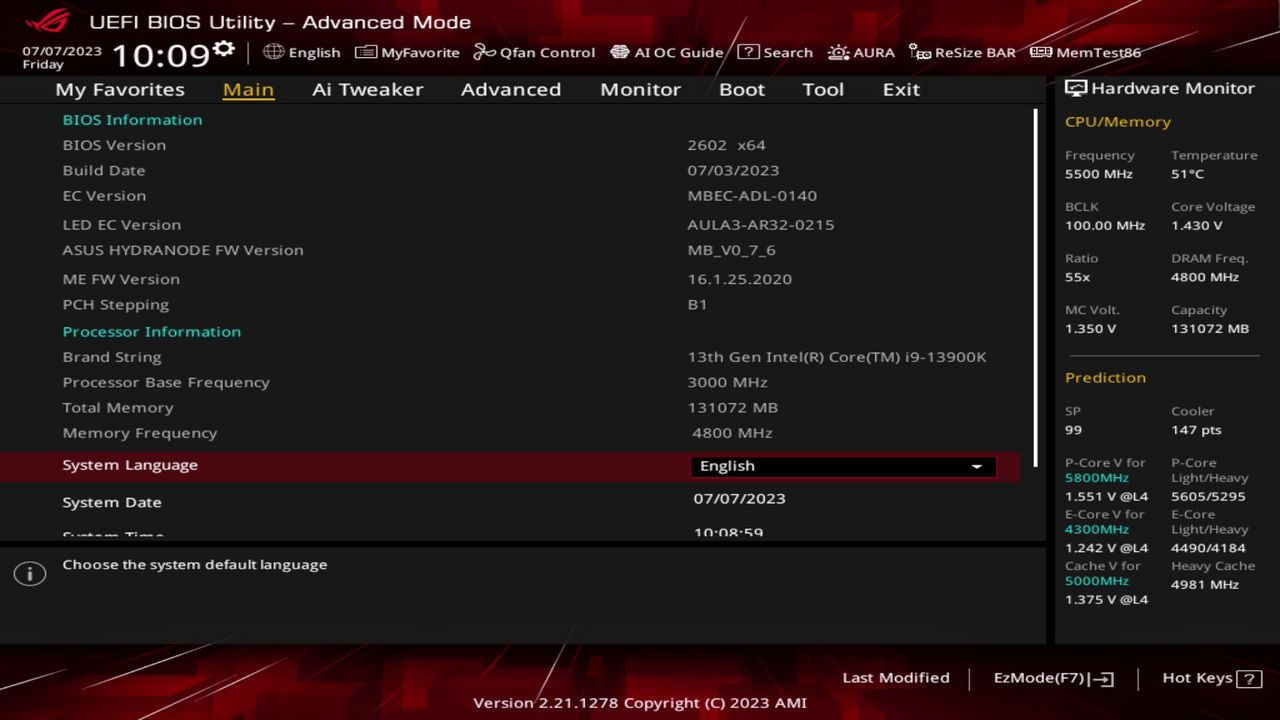Switch to My Favorites tab

pyautogui.click(x=120, y=89)
